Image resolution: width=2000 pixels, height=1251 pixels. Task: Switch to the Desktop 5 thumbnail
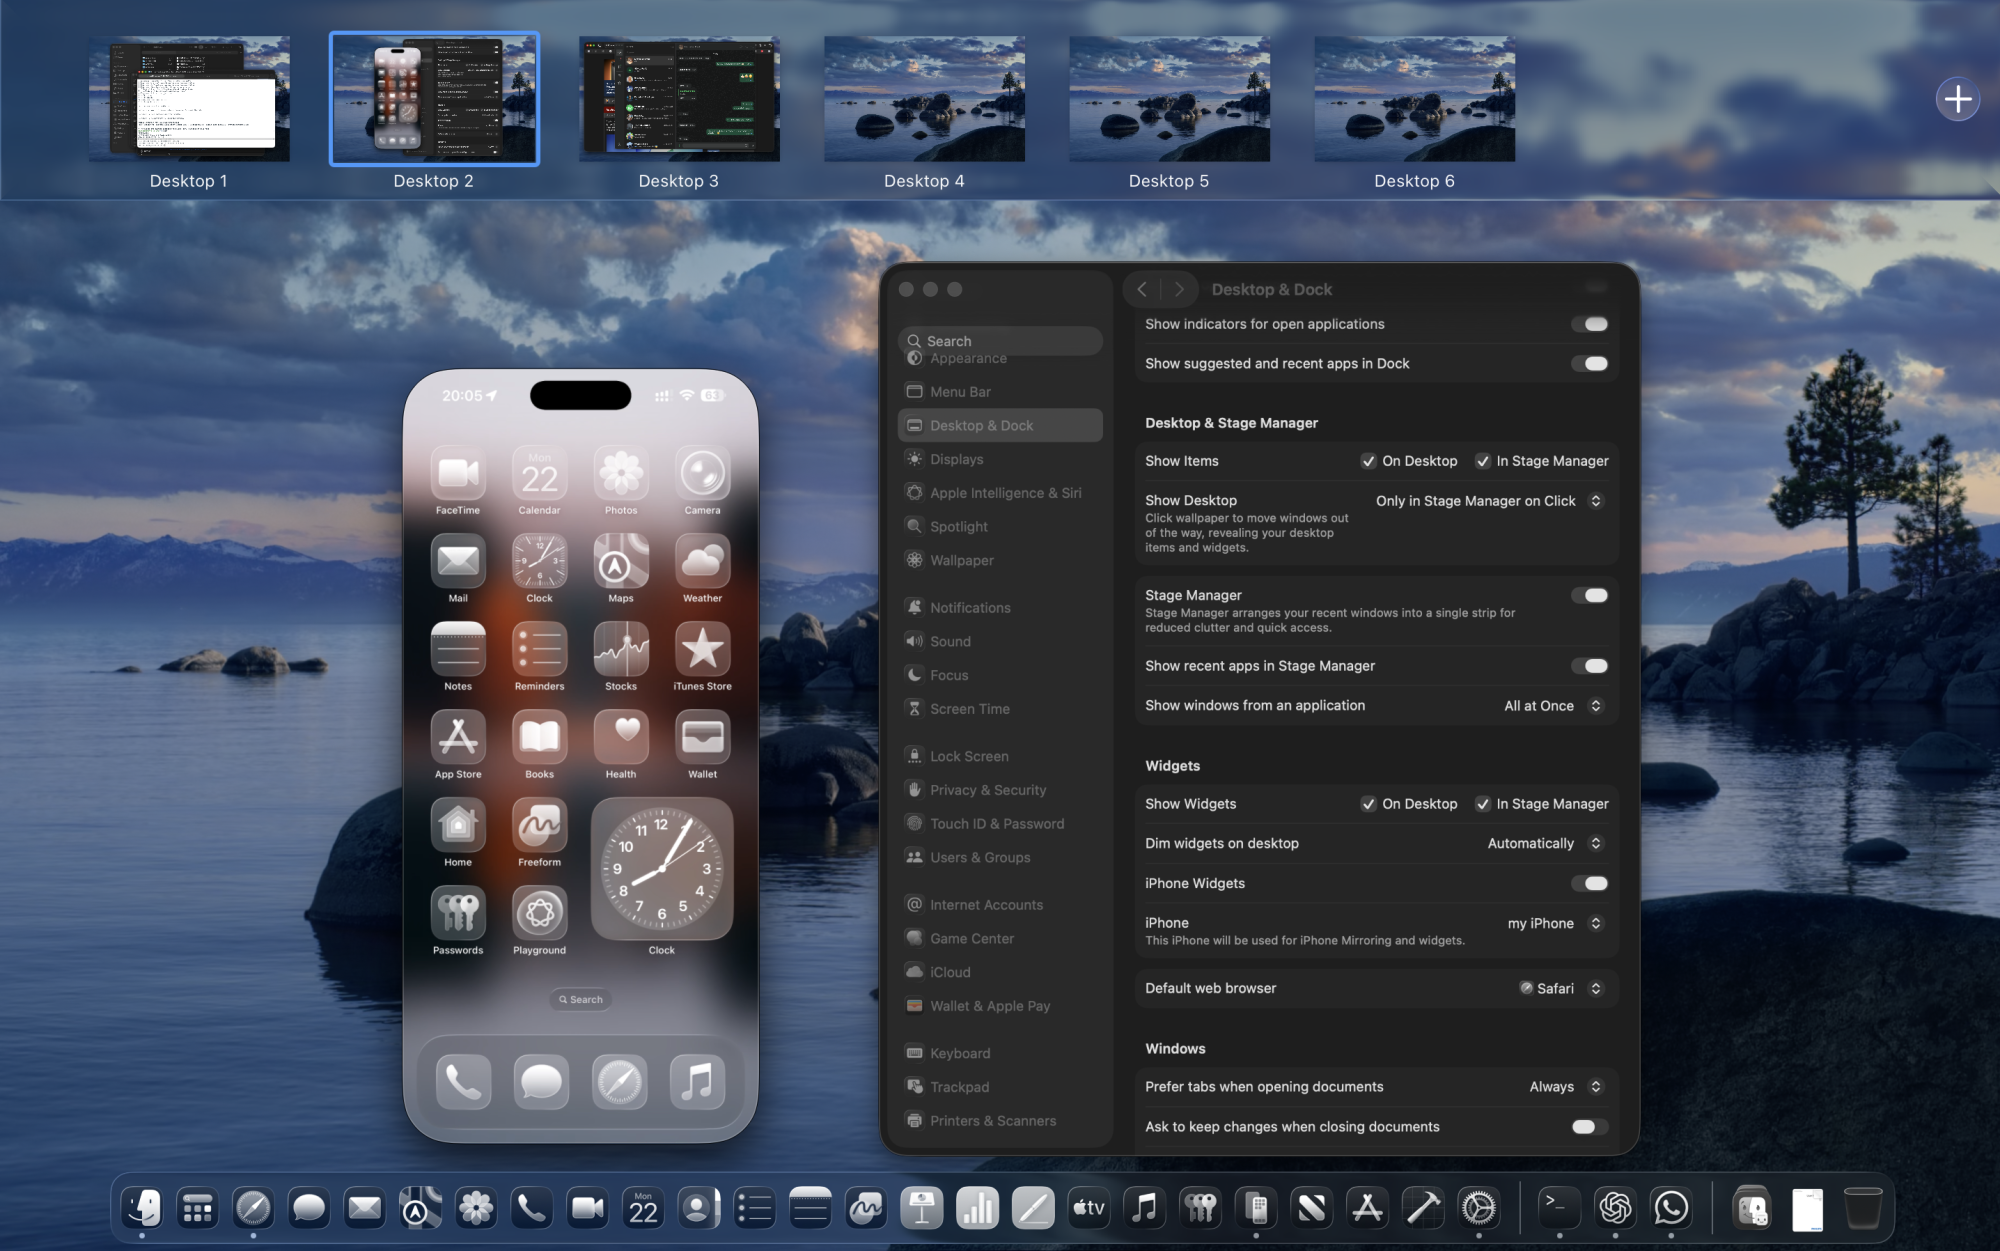click(x=1169, y=99)
